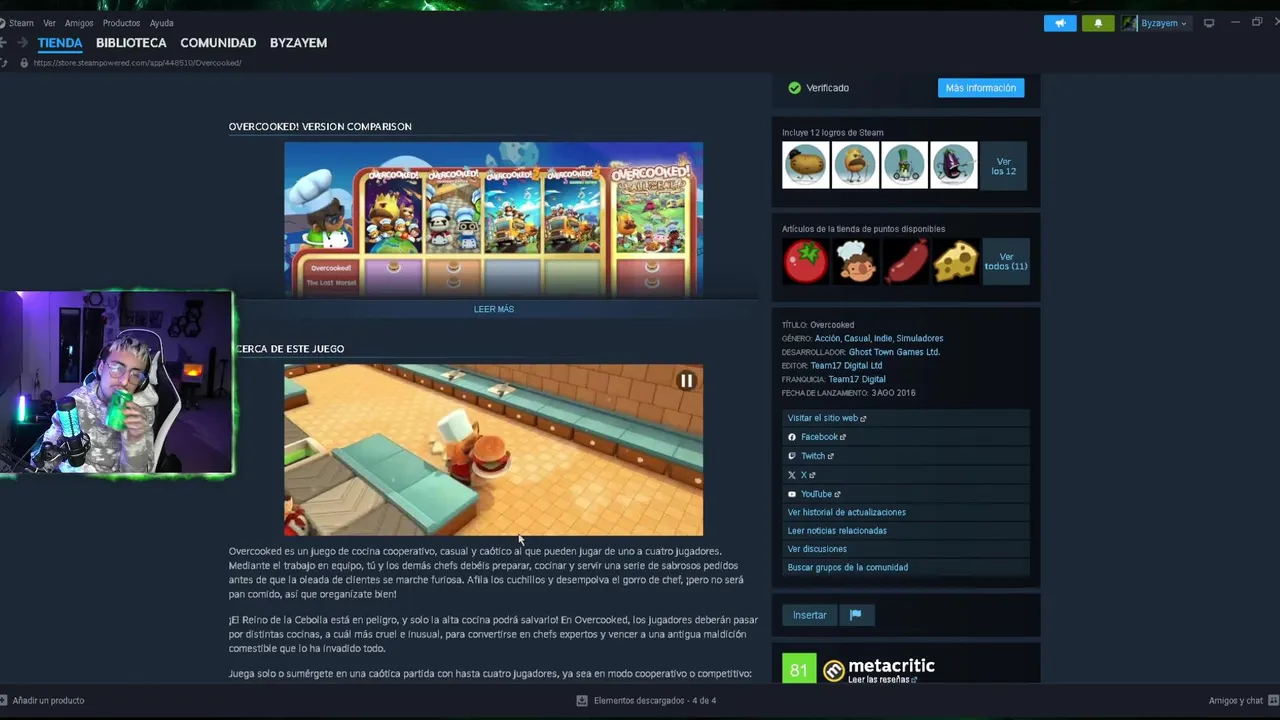Switch to the BIBLIOTECA tab
This screenshot has width=1280, height=720.
tap(131, 43)
